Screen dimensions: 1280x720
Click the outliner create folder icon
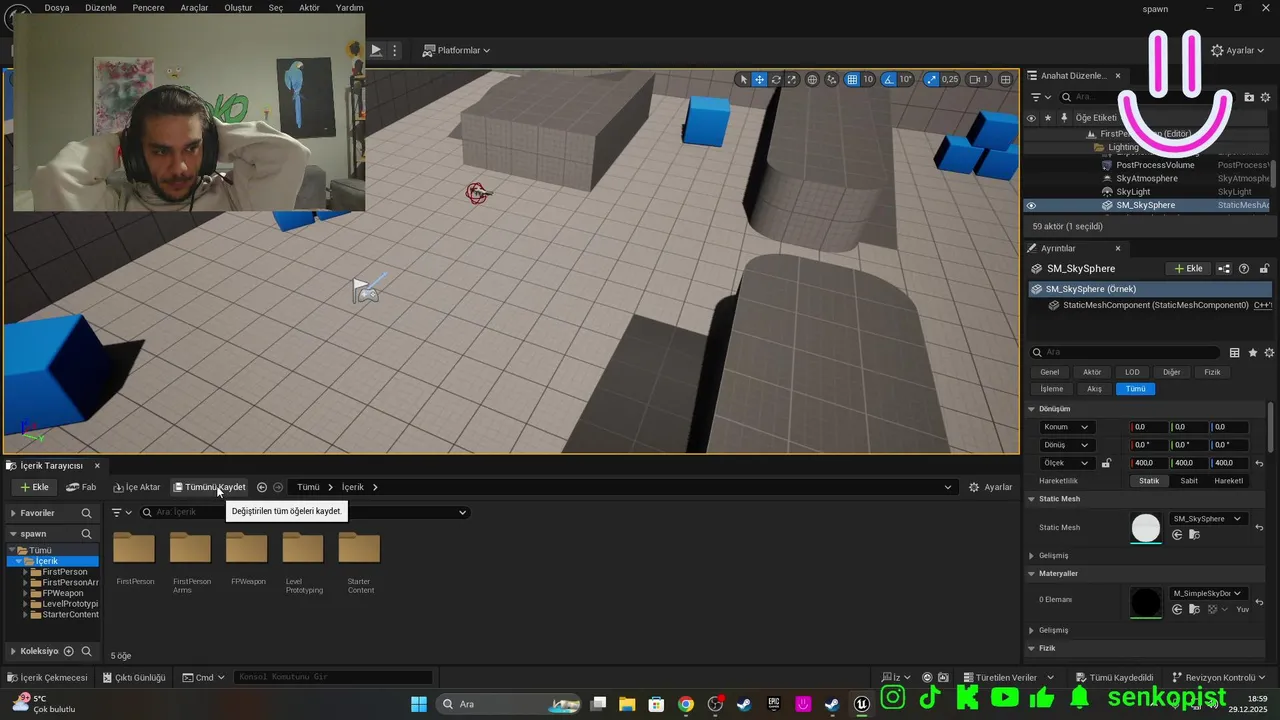point(1249,97)
